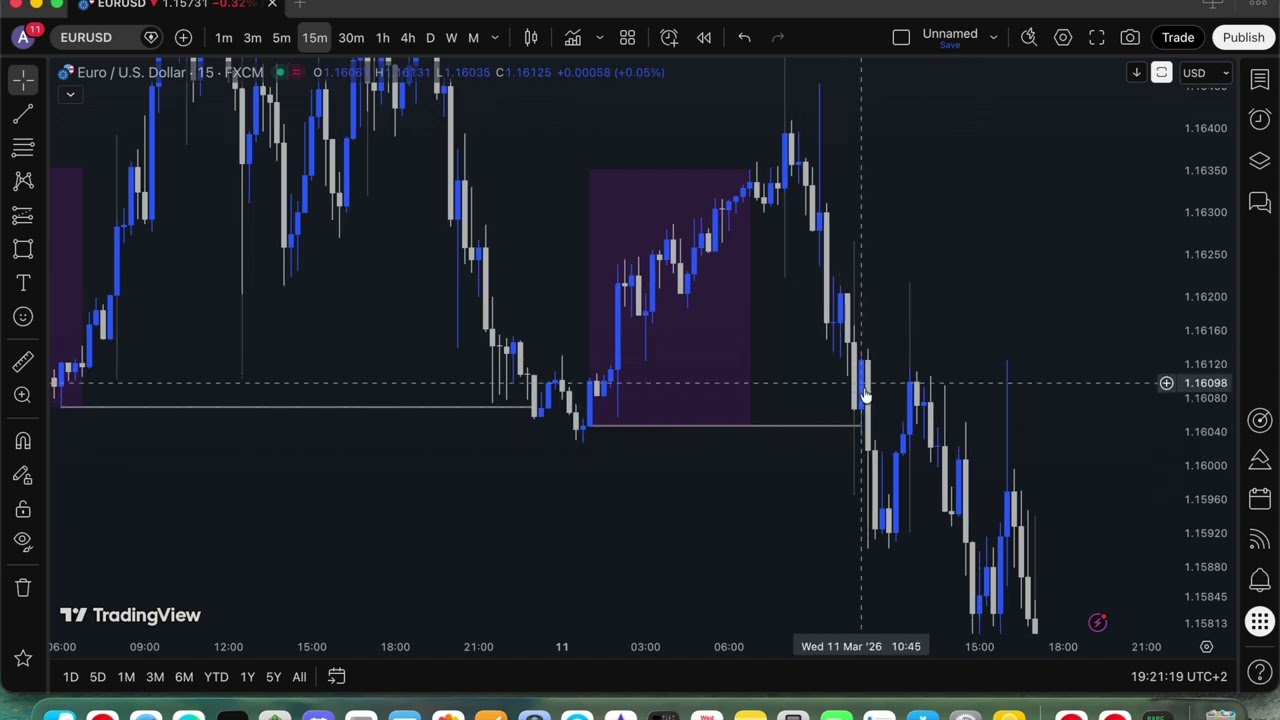The image size is (1280, 720).
Task: Select the text annotation tool
Action: click(x=23, y=283)
